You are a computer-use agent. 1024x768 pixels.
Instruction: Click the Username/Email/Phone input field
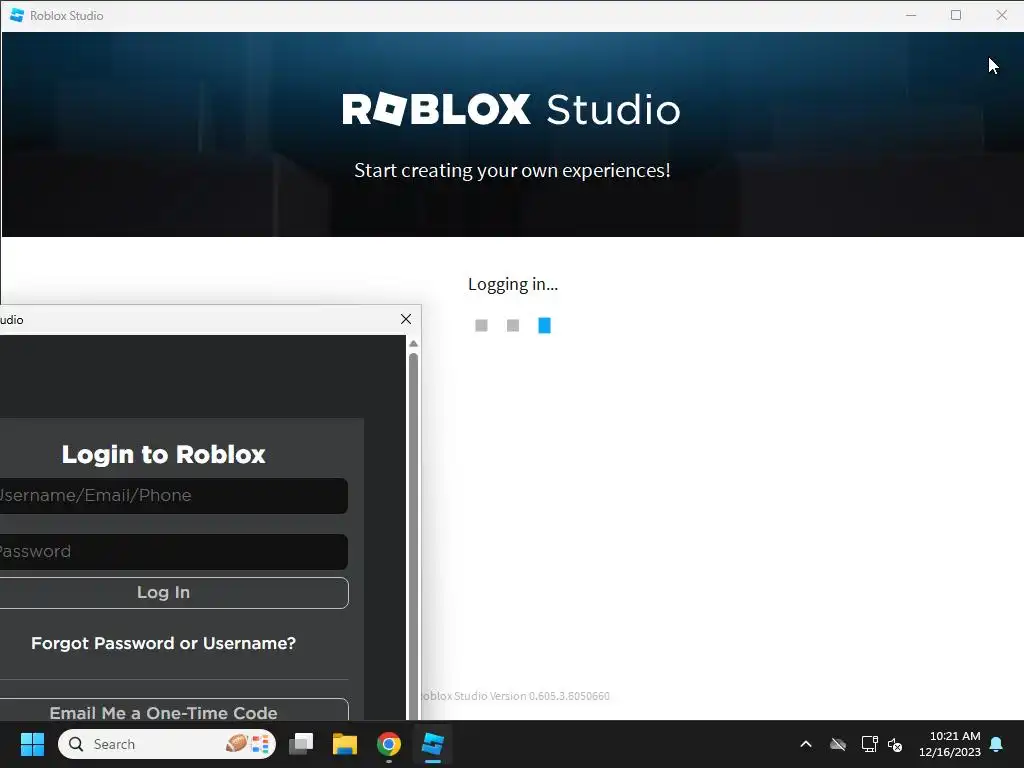coord(173,496)
